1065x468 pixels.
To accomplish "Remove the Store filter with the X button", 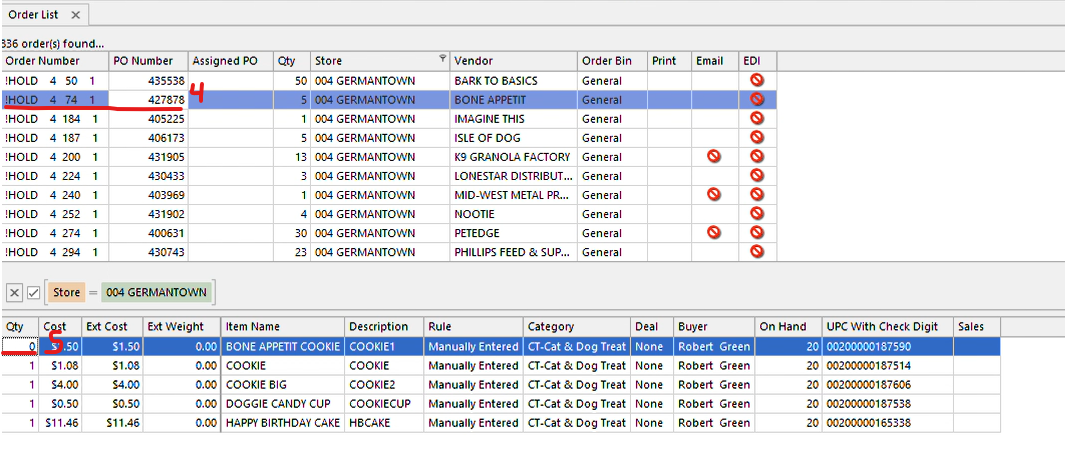I will point(14,293).
